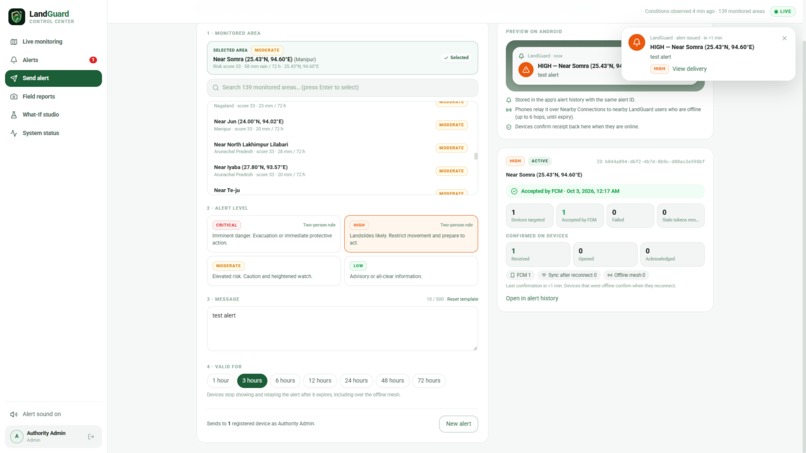Screen dimensions: 806x453
Task: Click the Sync after reconnect 0 chip
Action: [569, 275]
